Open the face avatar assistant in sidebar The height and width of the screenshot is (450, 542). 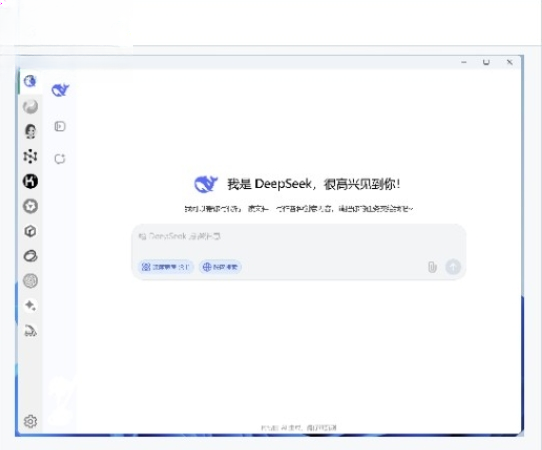tap(30, 131)
